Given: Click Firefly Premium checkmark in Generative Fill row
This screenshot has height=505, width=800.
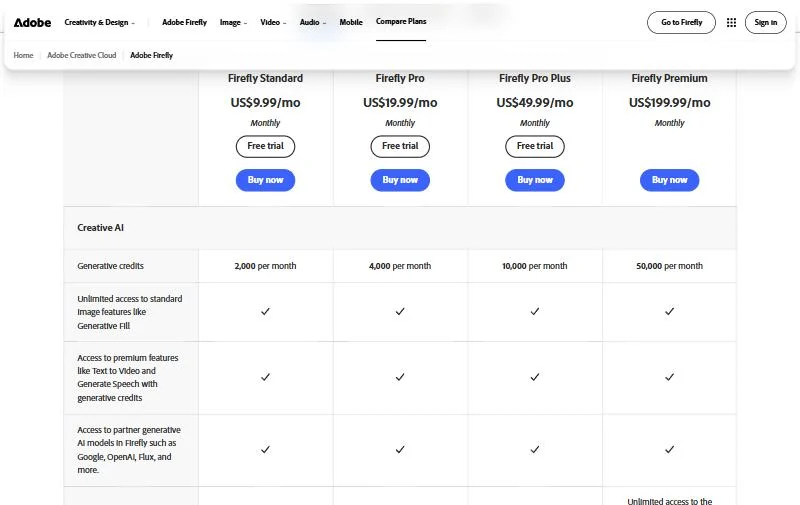Looking at the screenshot, I should tap(669, 311).
